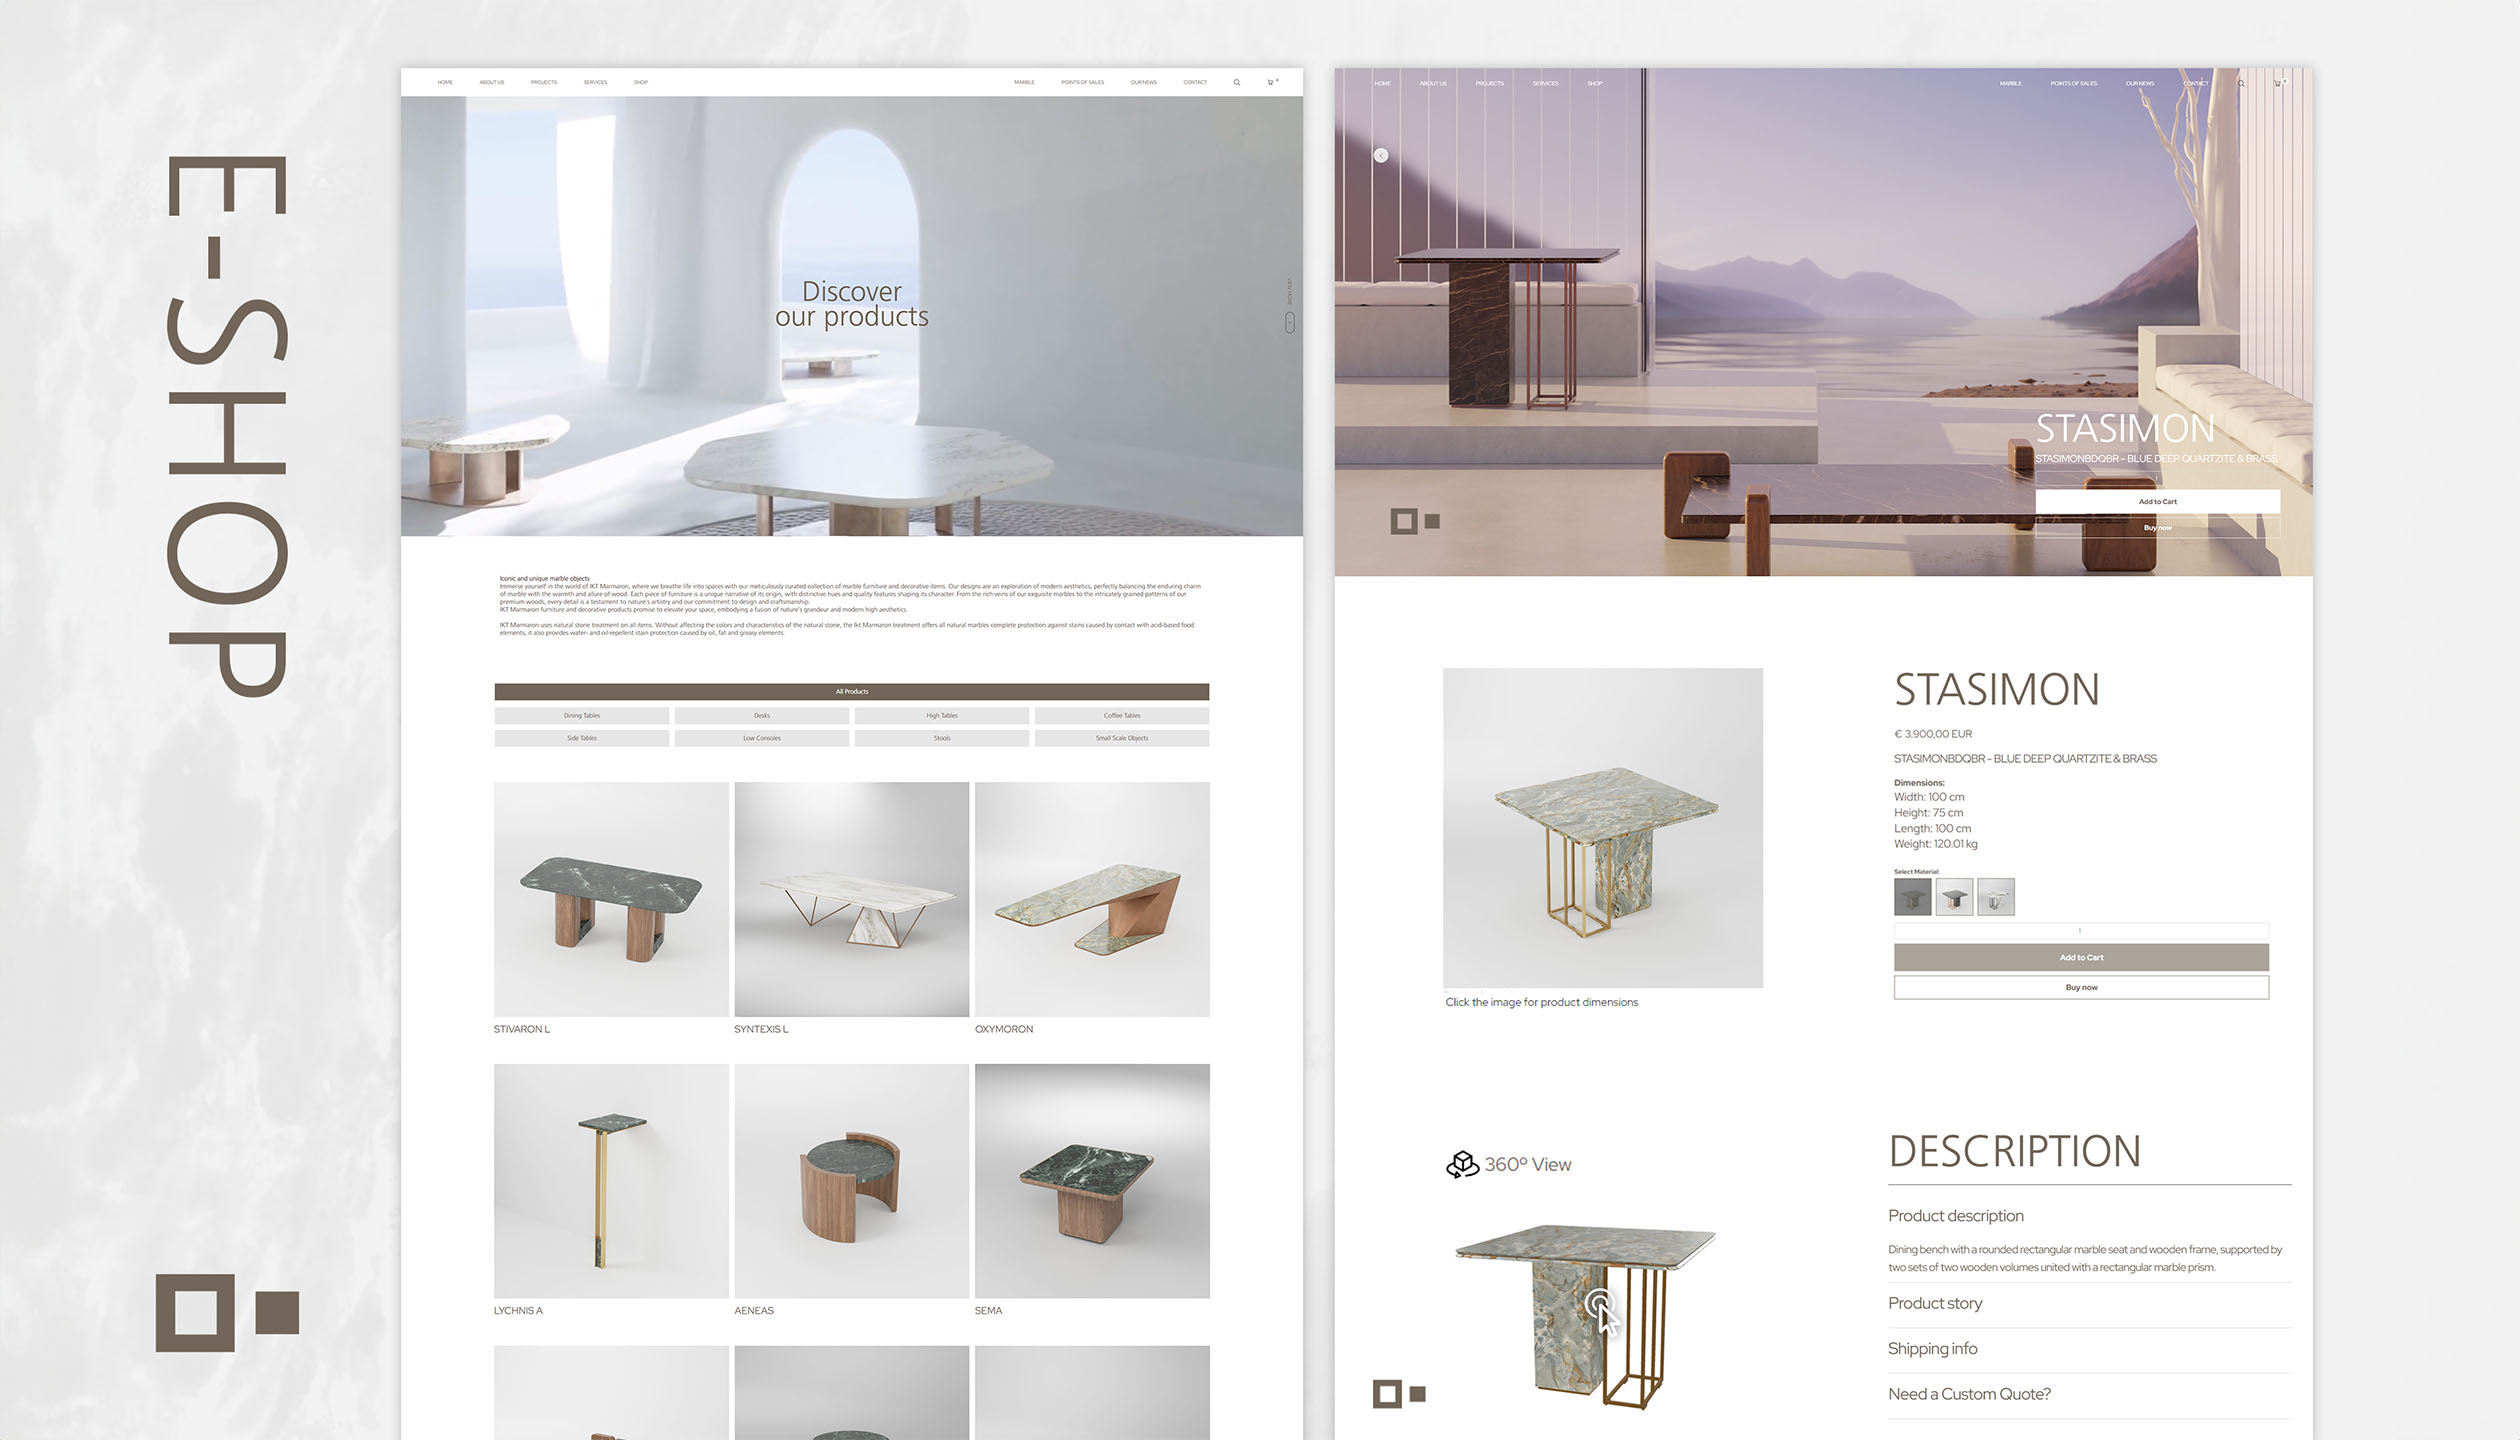
Task: Open the LYCHNIS A product thumbnail
Action: (611, 1181)
